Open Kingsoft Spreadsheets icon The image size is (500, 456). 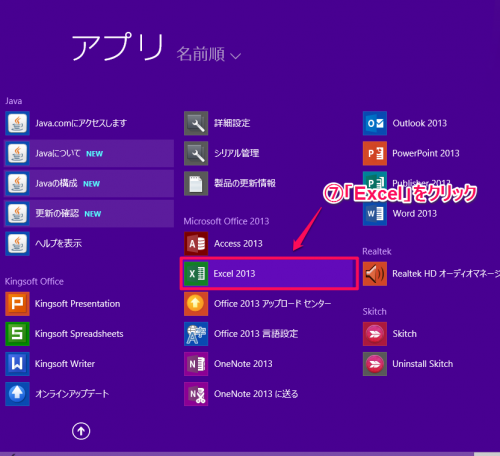17,334
